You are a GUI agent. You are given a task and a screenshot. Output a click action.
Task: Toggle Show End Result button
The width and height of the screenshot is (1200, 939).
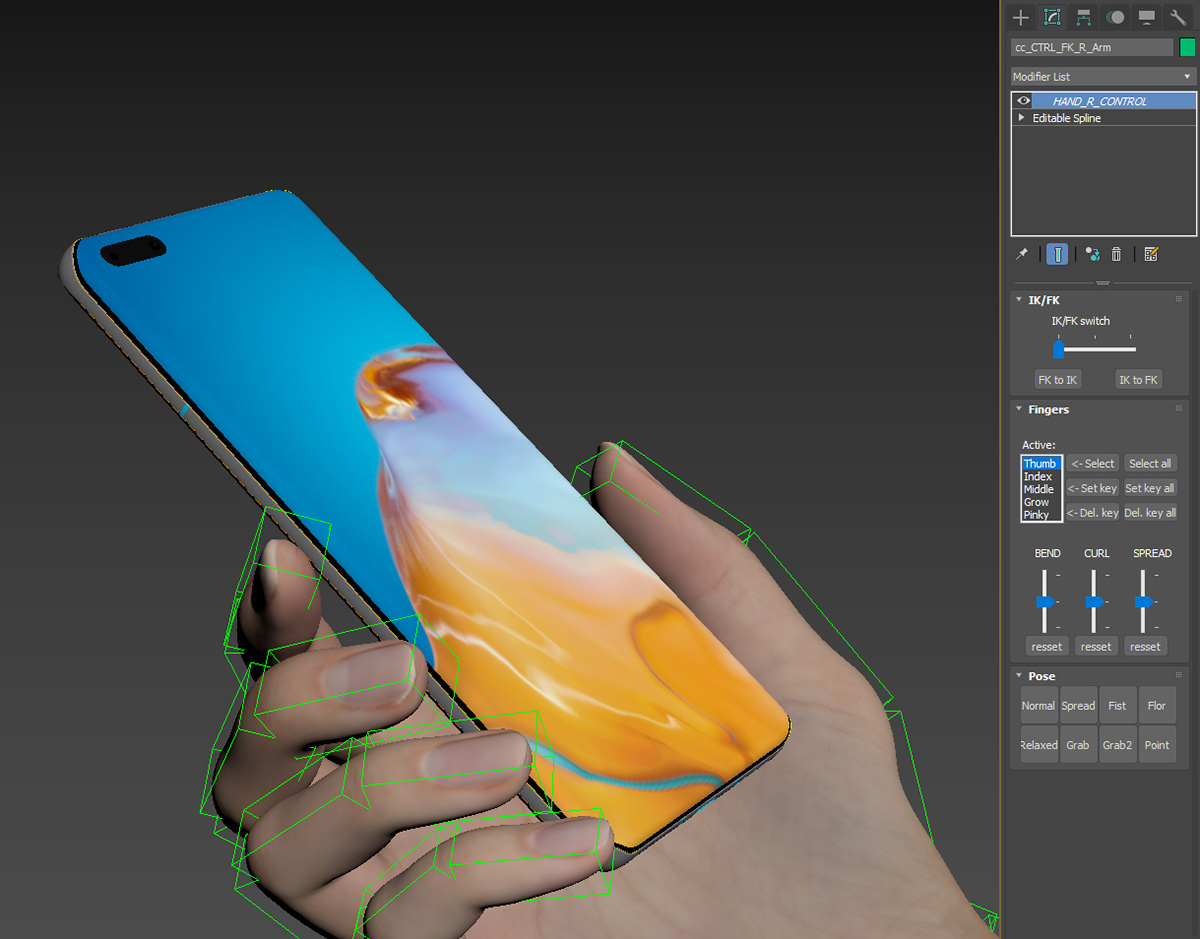coord(1057,254)
